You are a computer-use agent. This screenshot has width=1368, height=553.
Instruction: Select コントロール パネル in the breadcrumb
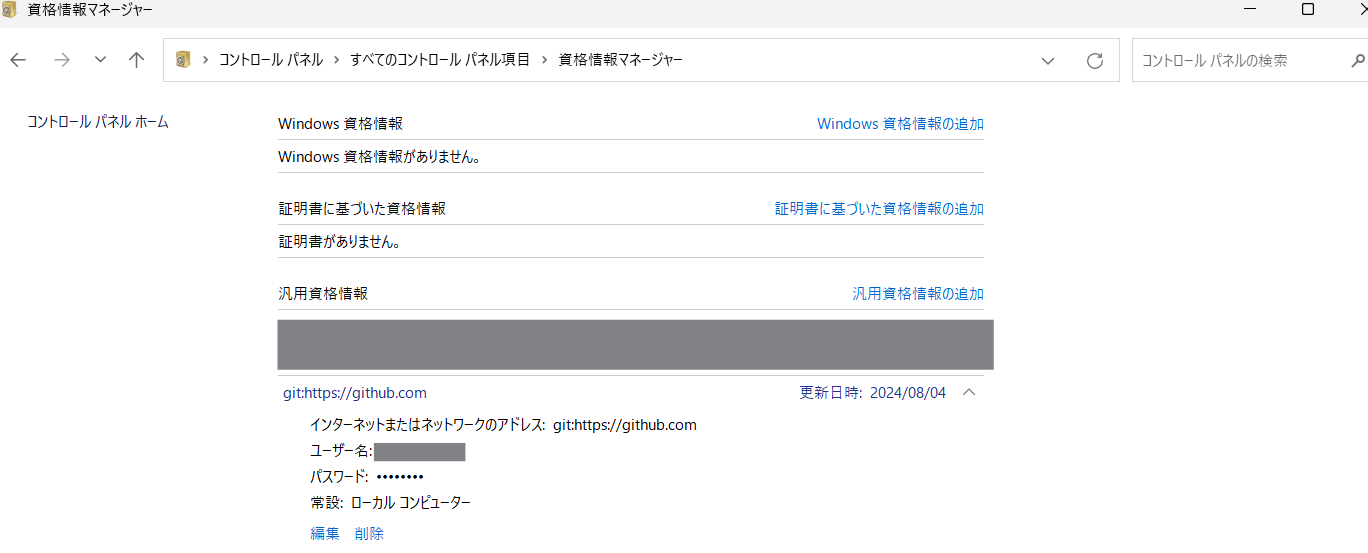tap(271, 60)
